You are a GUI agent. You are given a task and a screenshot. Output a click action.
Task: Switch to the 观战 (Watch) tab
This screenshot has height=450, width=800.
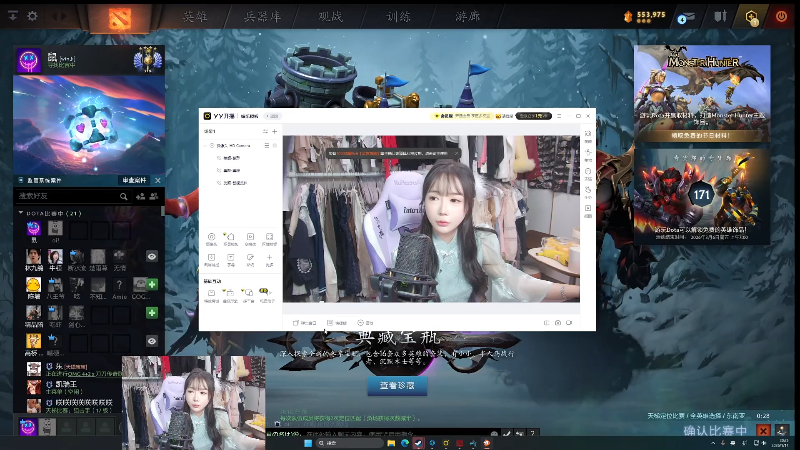(x=330, y=16)
